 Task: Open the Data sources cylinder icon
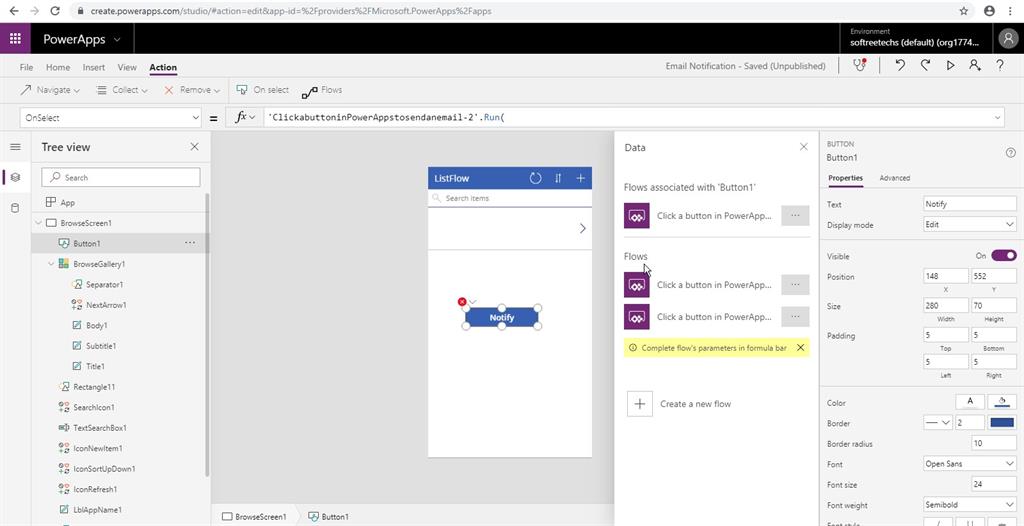(x=15, y=208)
